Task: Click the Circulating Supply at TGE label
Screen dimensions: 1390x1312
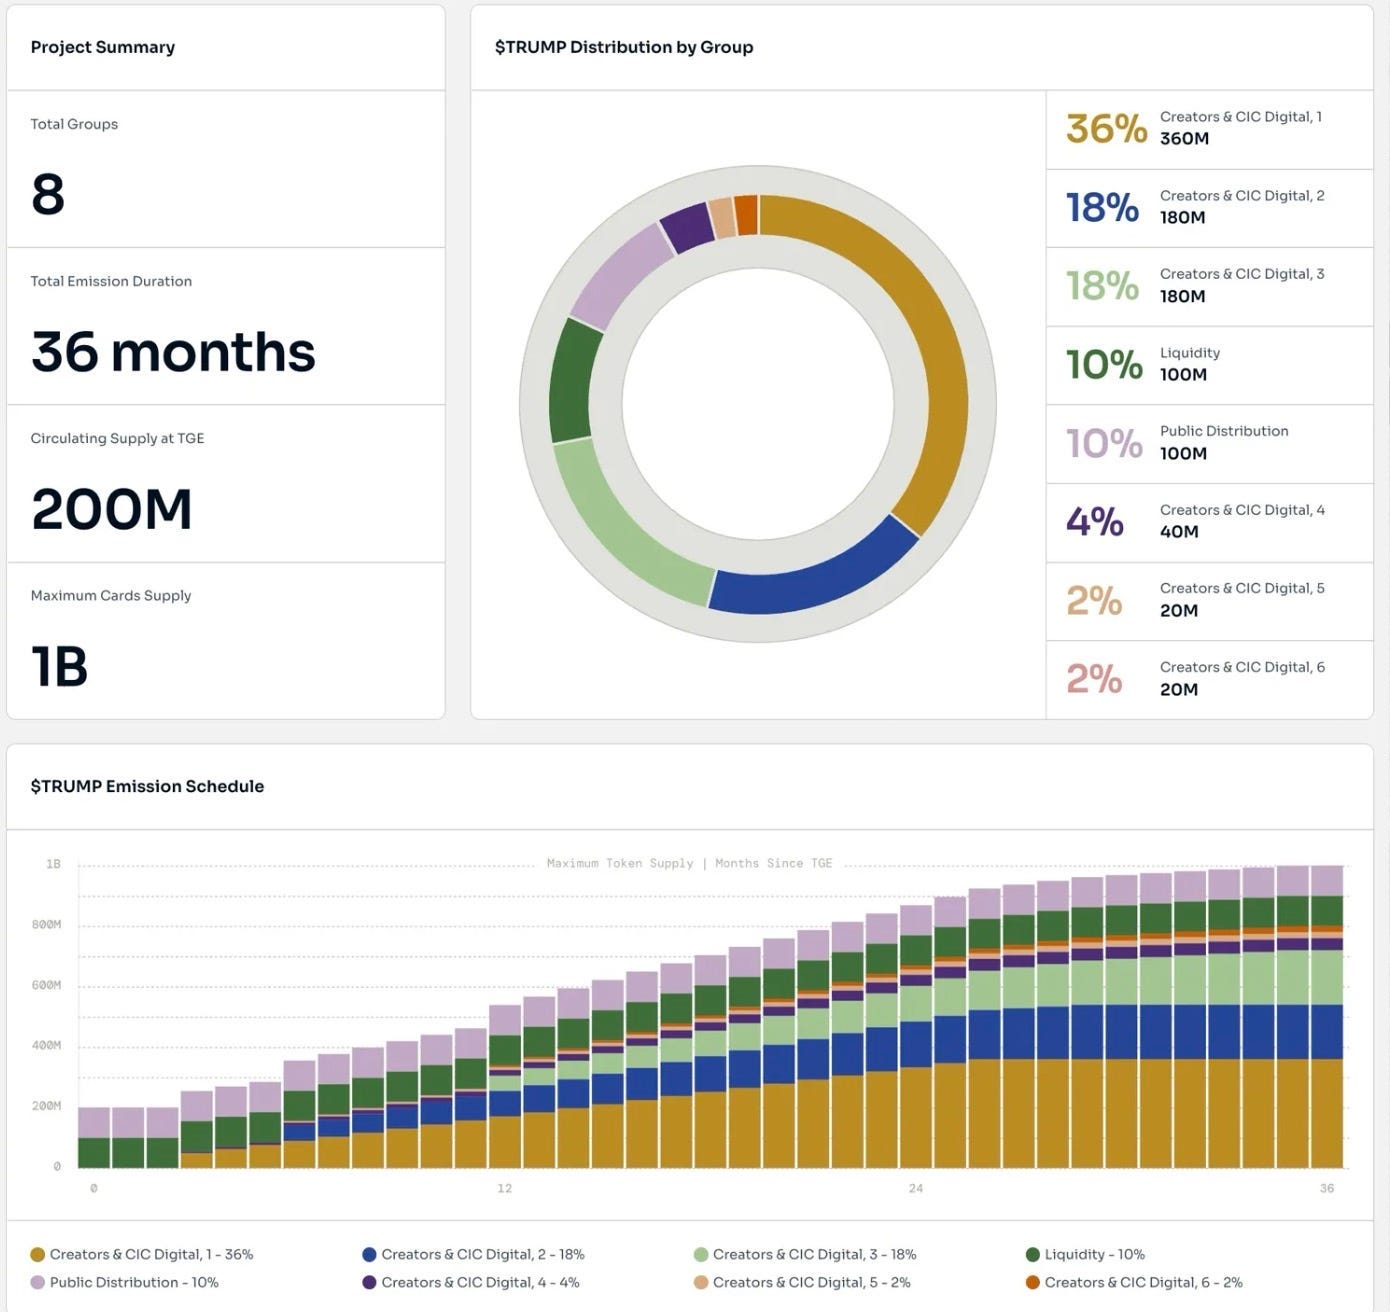Action: pyautogui.click(x=117, y=438)
